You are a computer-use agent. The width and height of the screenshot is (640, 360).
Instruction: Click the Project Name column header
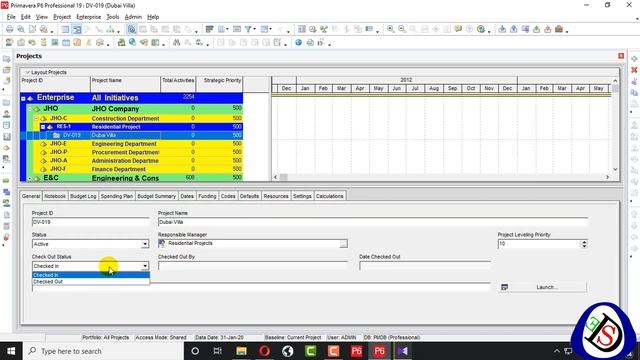(x=125, y=84)
